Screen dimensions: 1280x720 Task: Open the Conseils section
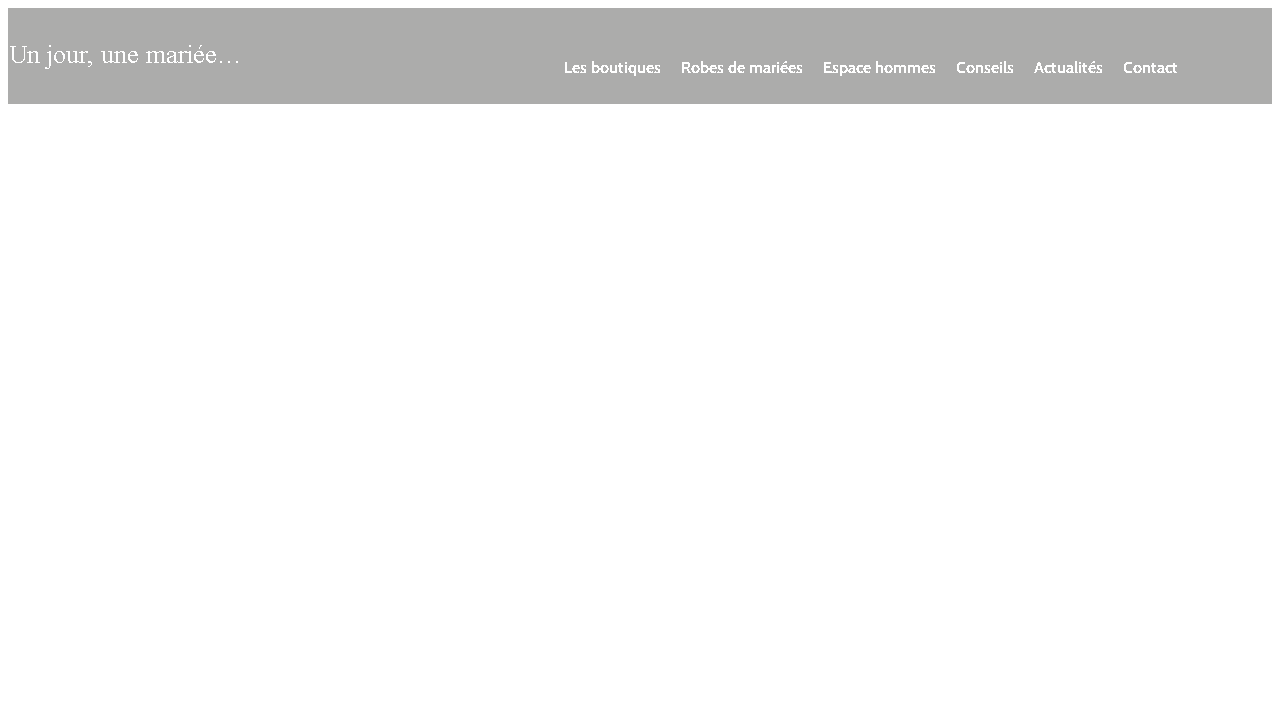(984, 67)
